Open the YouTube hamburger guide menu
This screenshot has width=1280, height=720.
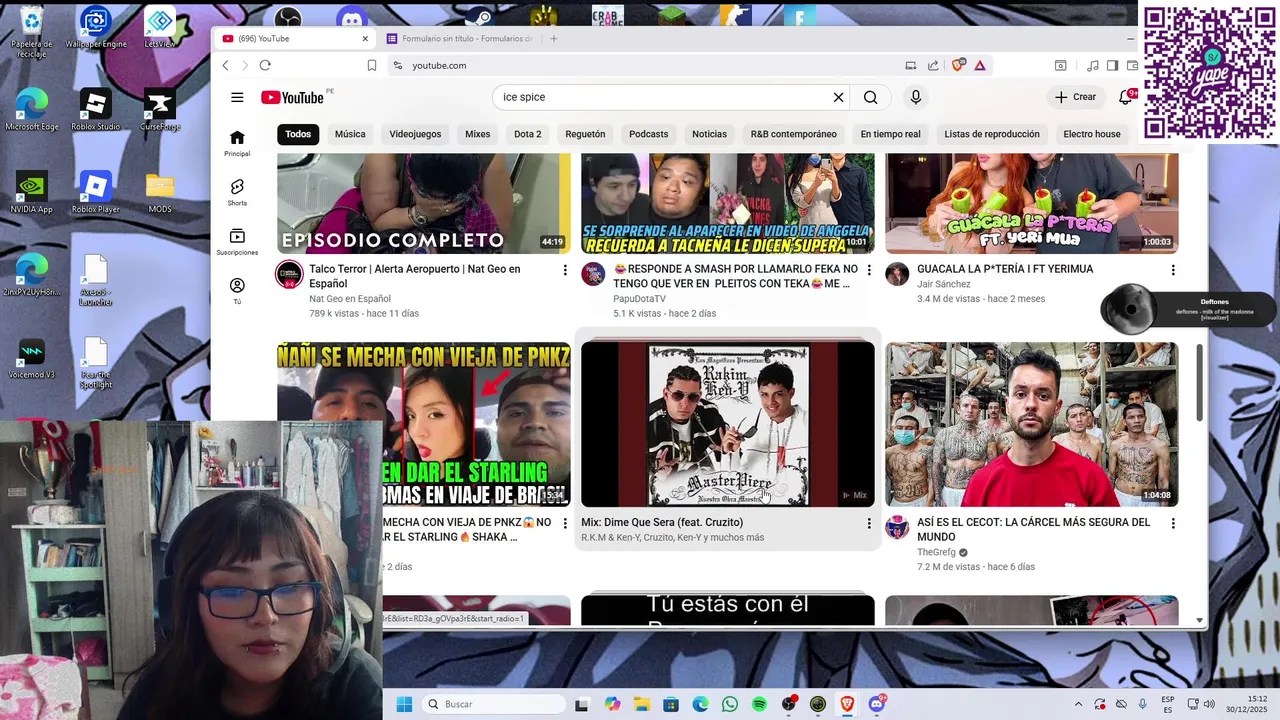[237, 97]
